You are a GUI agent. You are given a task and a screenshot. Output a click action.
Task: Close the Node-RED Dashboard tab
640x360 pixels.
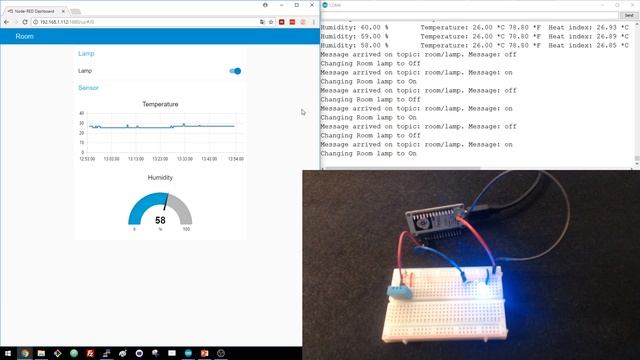coord(63,11)
